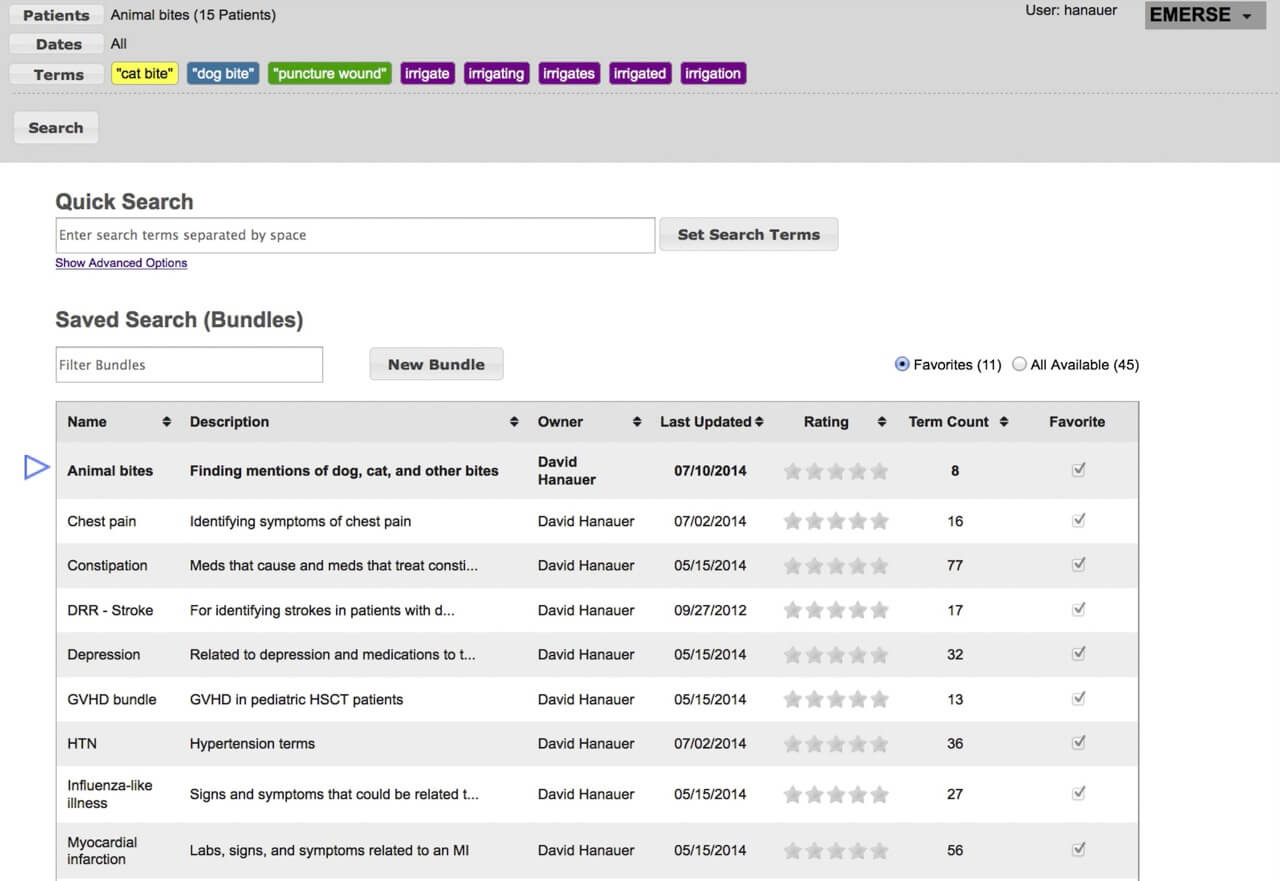Sort bundles by Owner

tap(636, 422)
